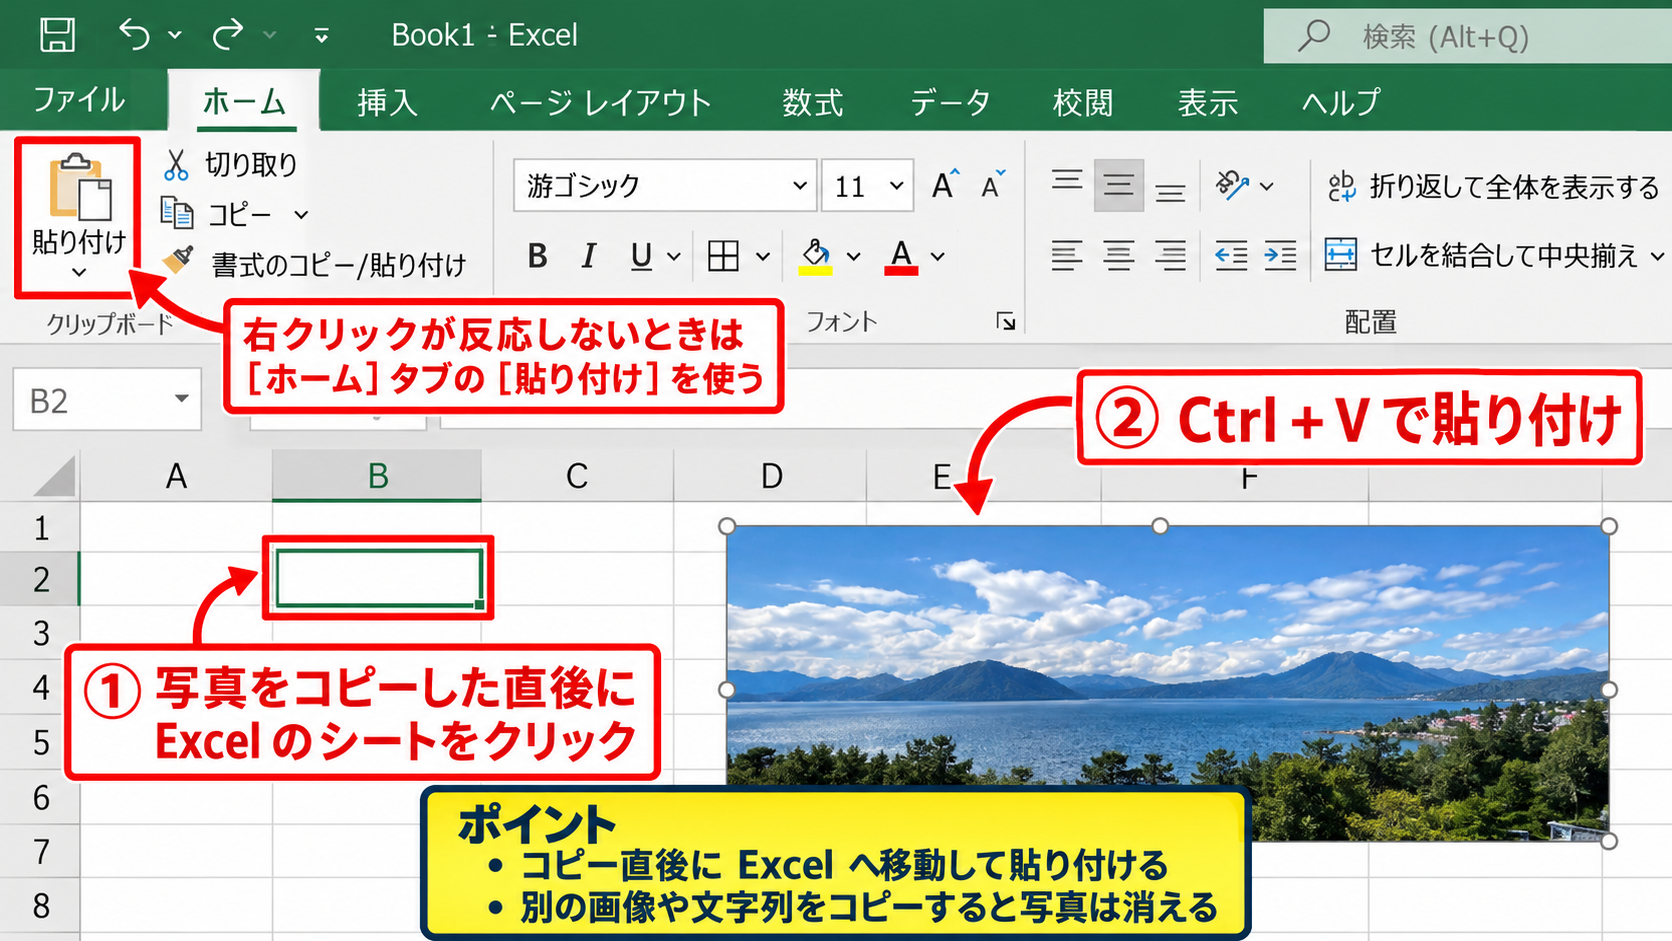Click the 貼り付け paste clipboard icon

point(80,187)
